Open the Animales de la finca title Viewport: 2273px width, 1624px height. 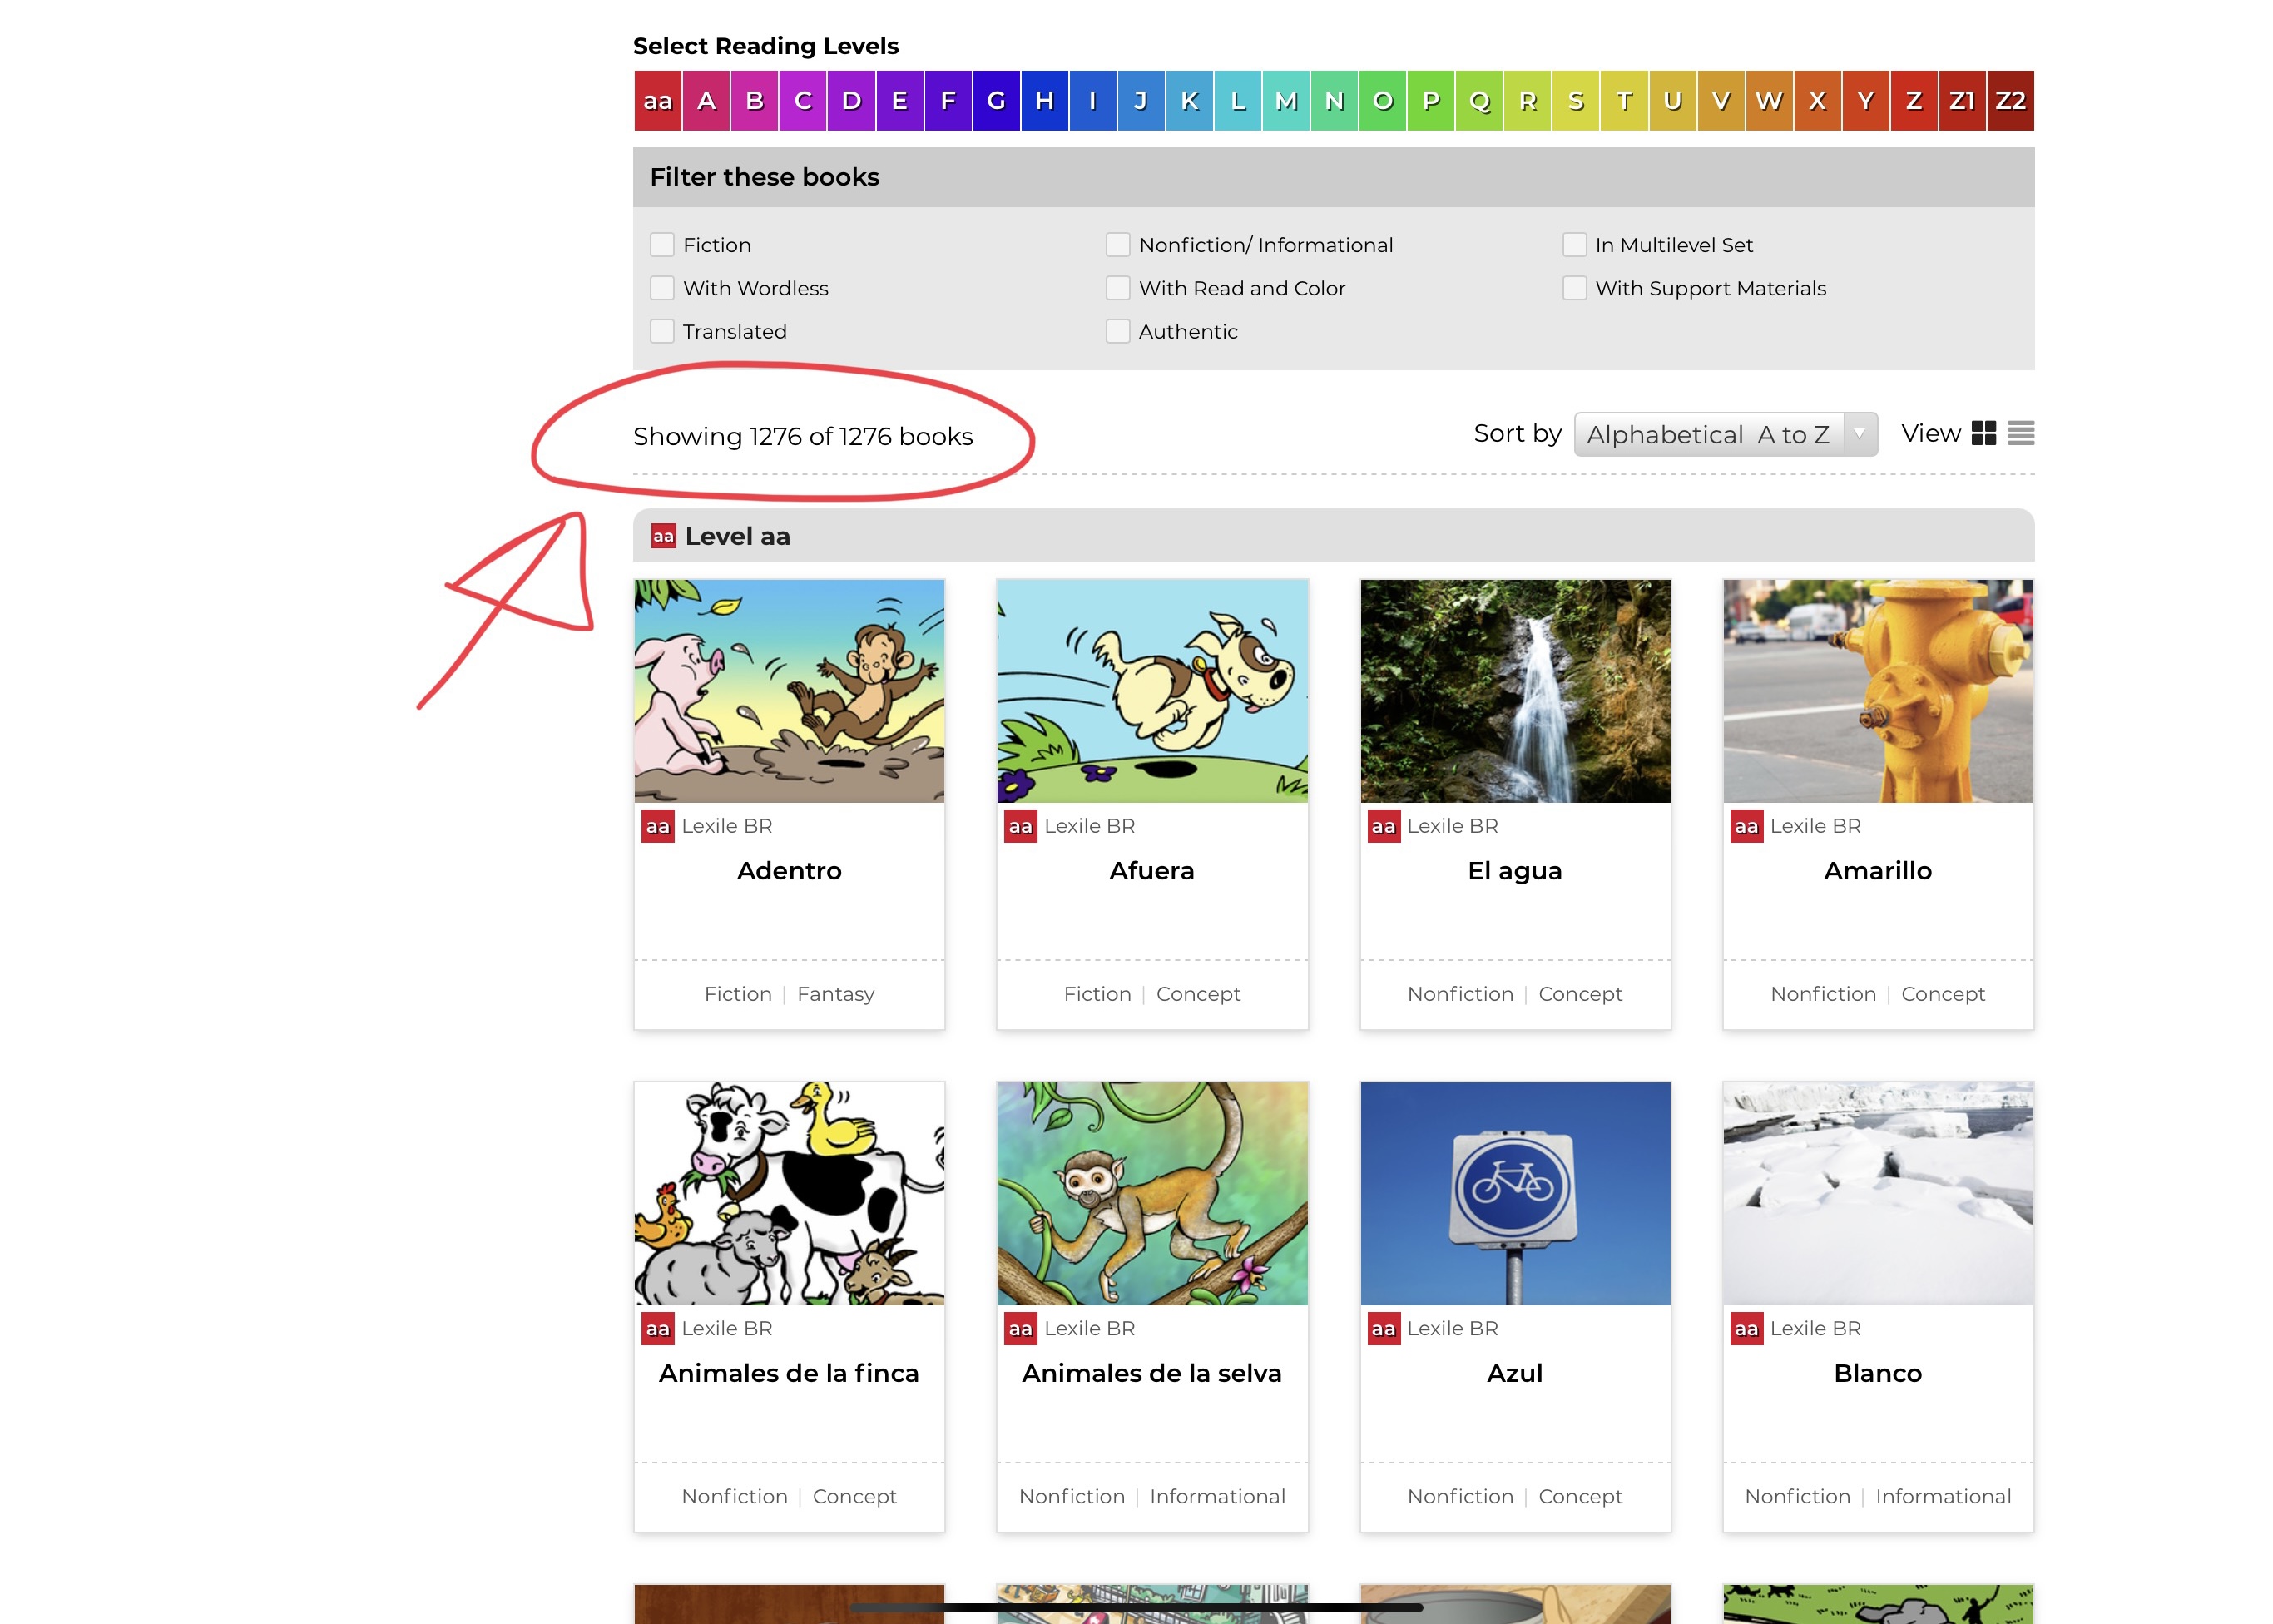[788, 1373]
